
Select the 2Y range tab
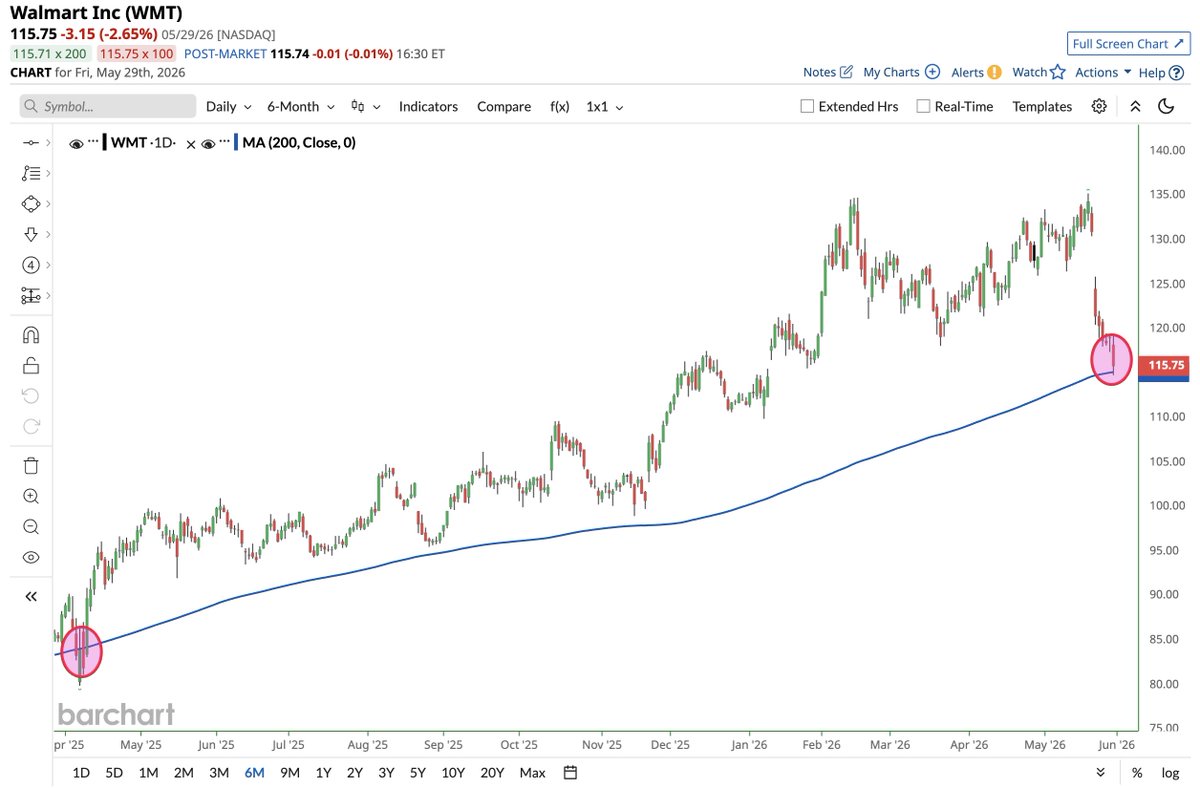(x=355, y=772)
